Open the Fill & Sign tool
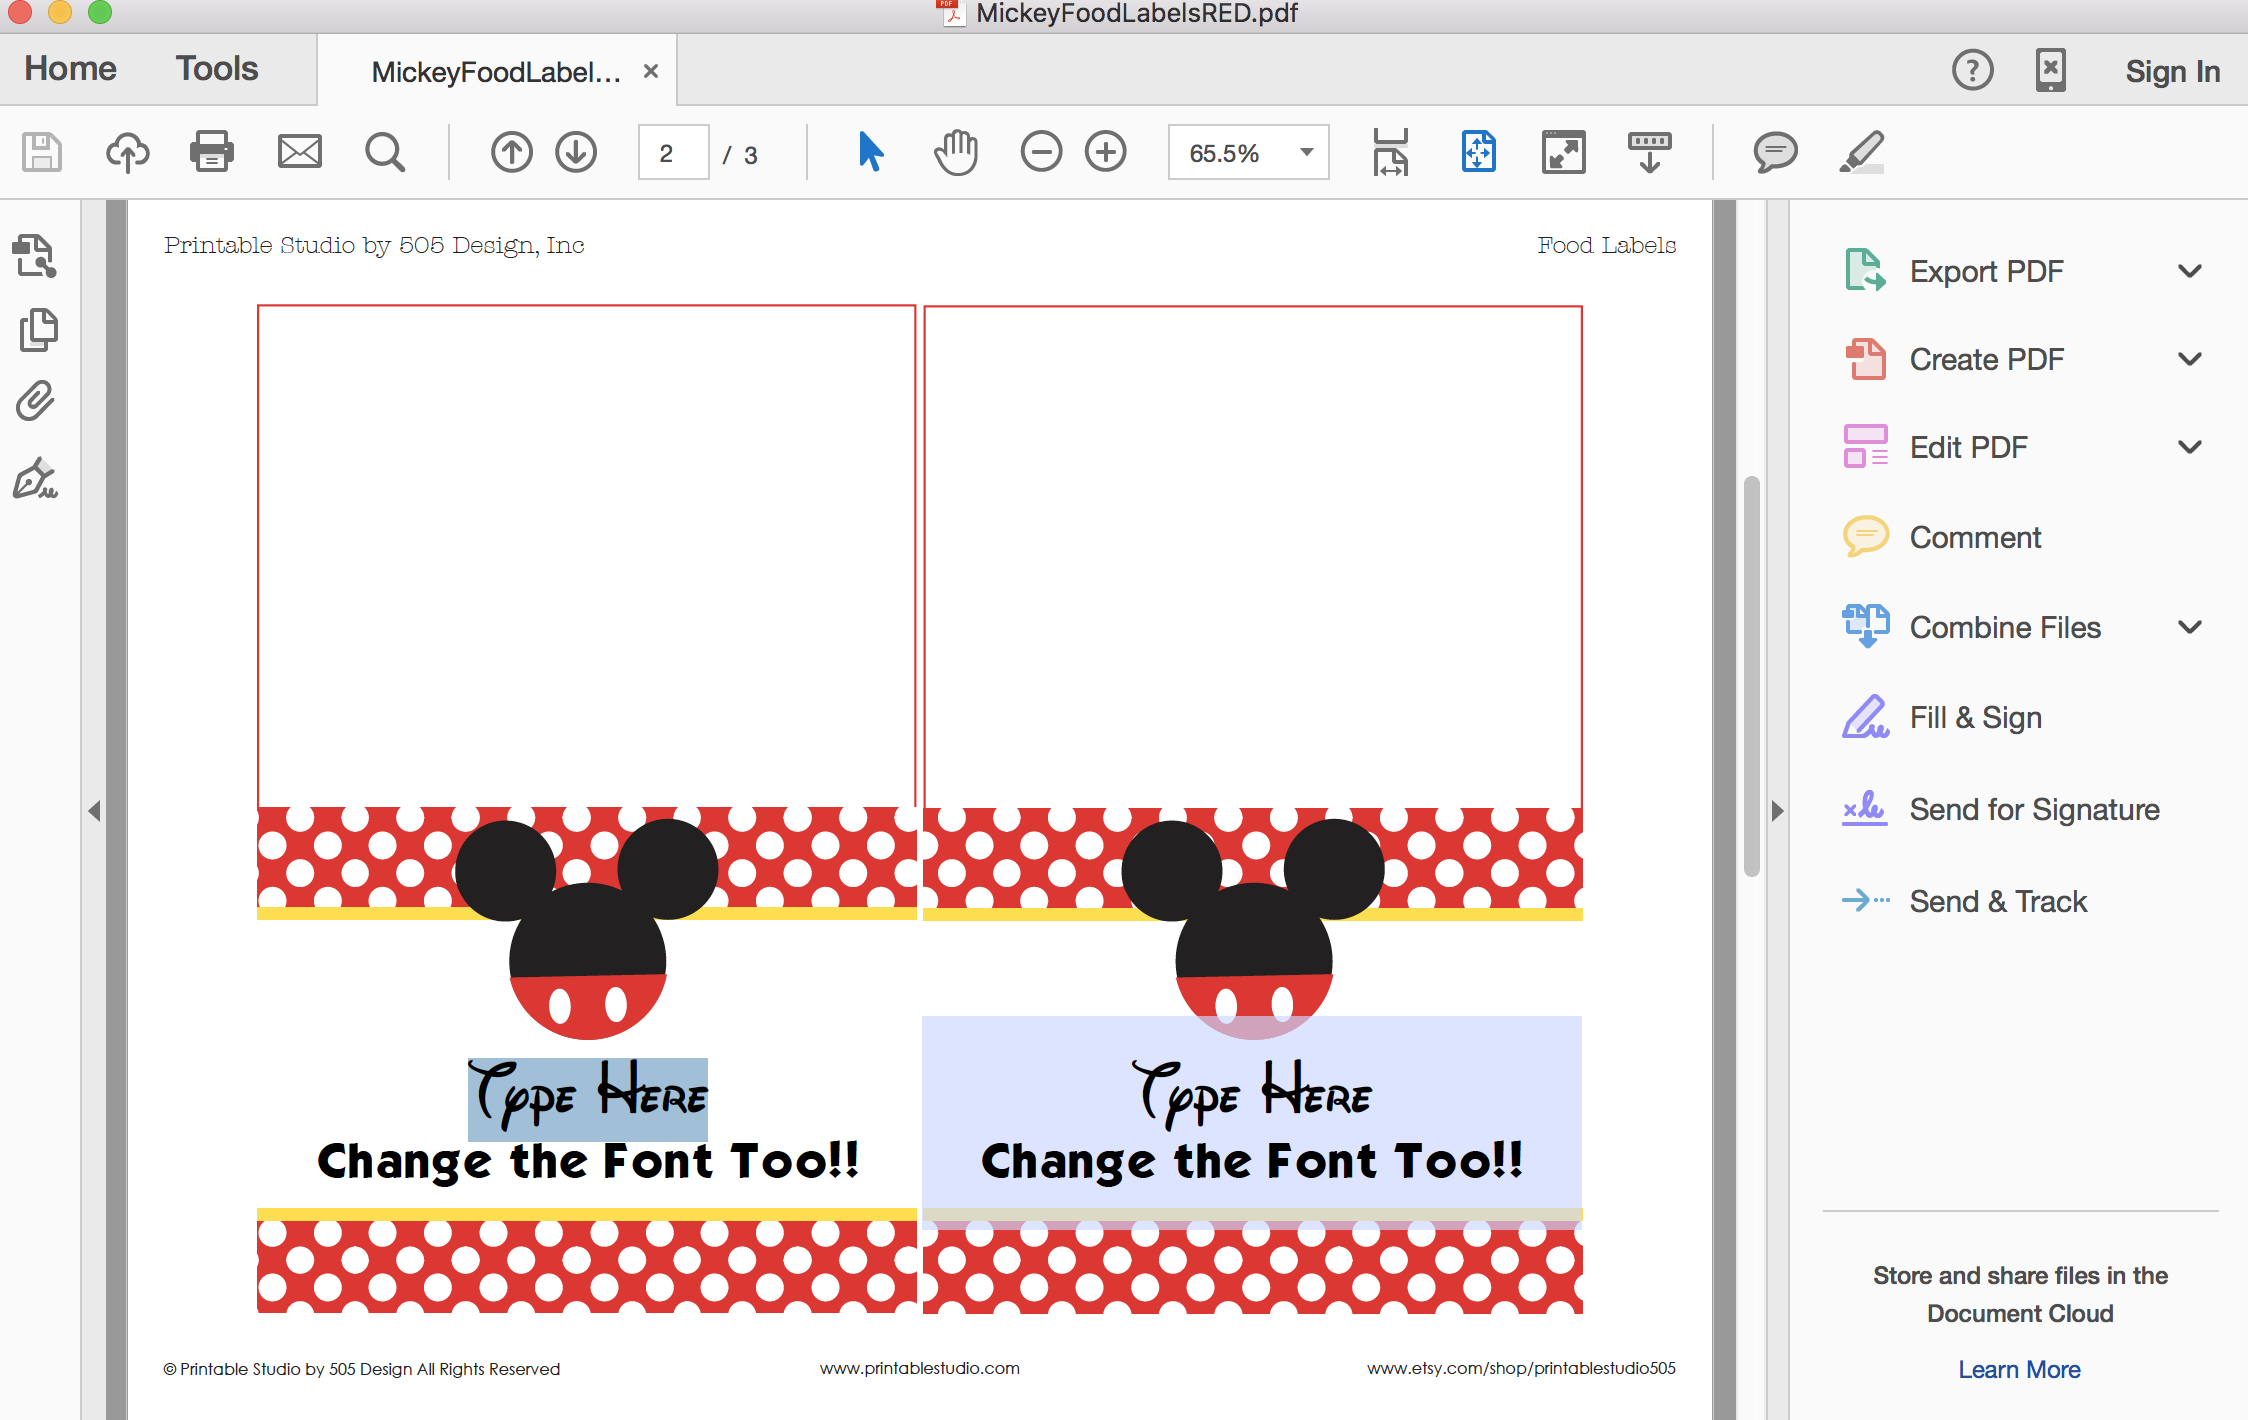 (1975, 717)
